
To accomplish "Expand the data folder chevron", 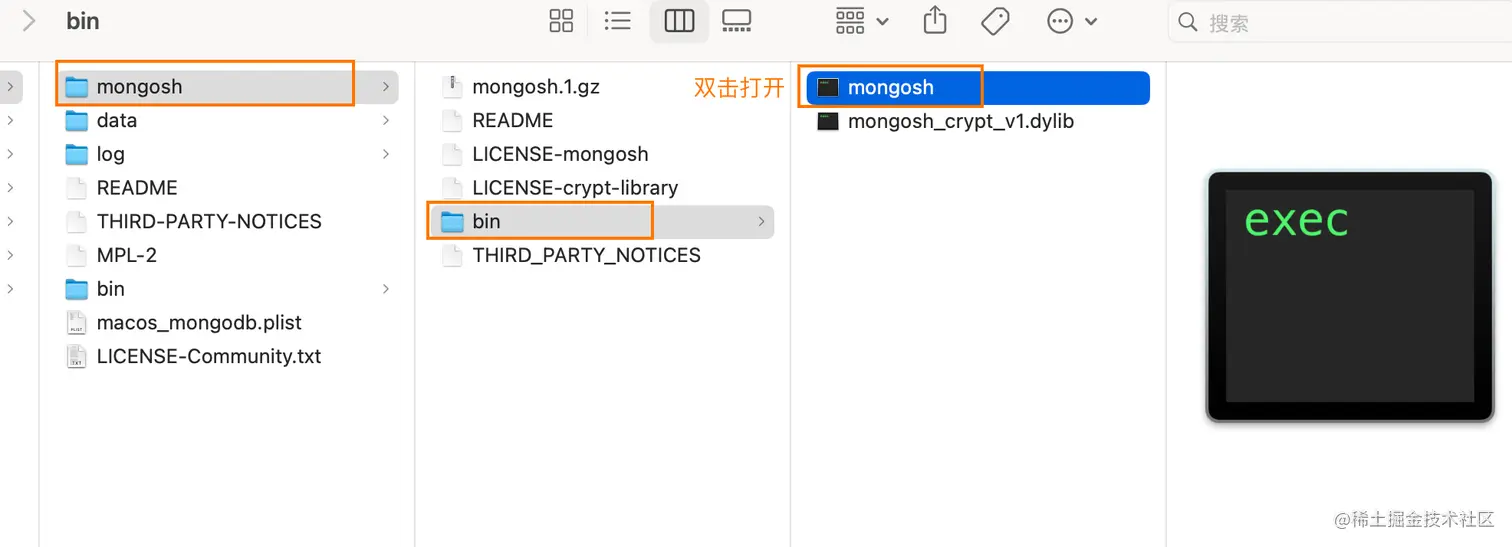I will pyautogui.click(x=386, y=120).
